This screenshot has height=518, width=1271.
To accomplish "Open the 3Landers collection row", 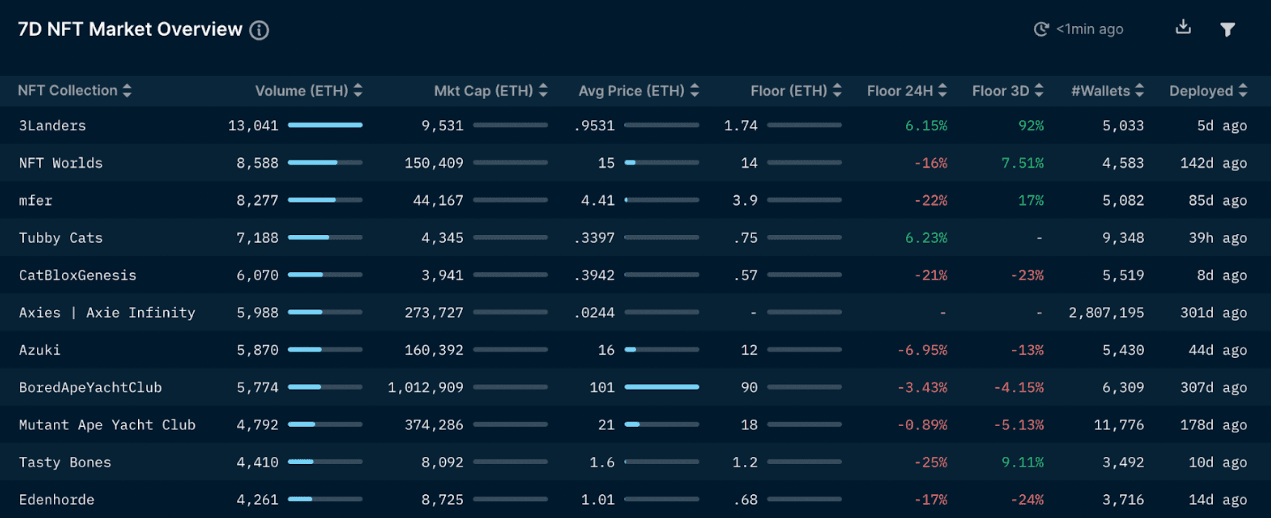I will coord(52,126).
